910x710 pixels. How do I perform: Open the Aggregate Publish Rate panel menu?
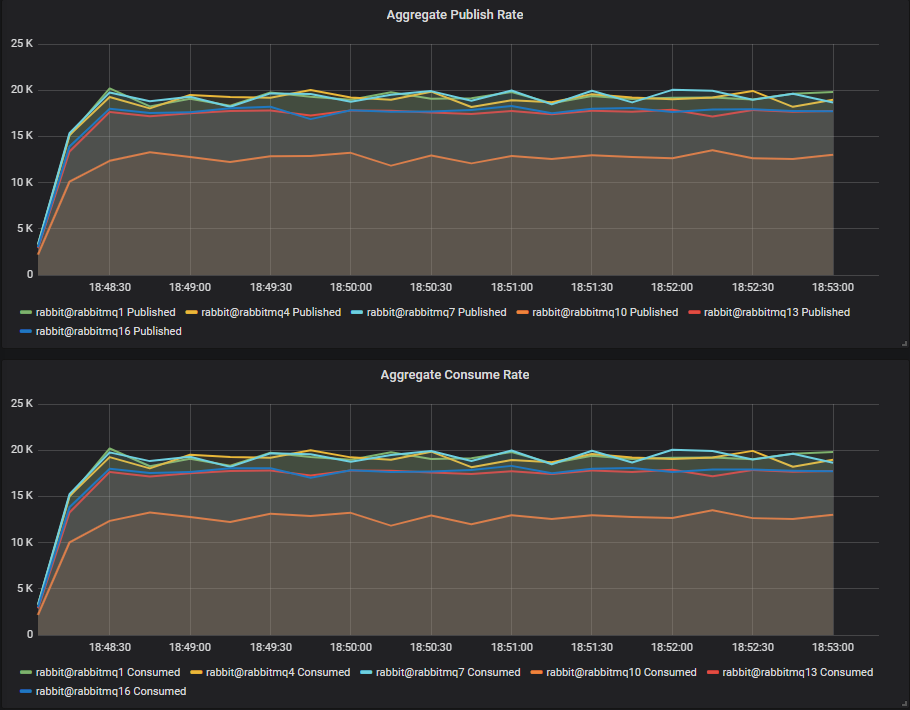pyautogui.click(x=455, y=14)
